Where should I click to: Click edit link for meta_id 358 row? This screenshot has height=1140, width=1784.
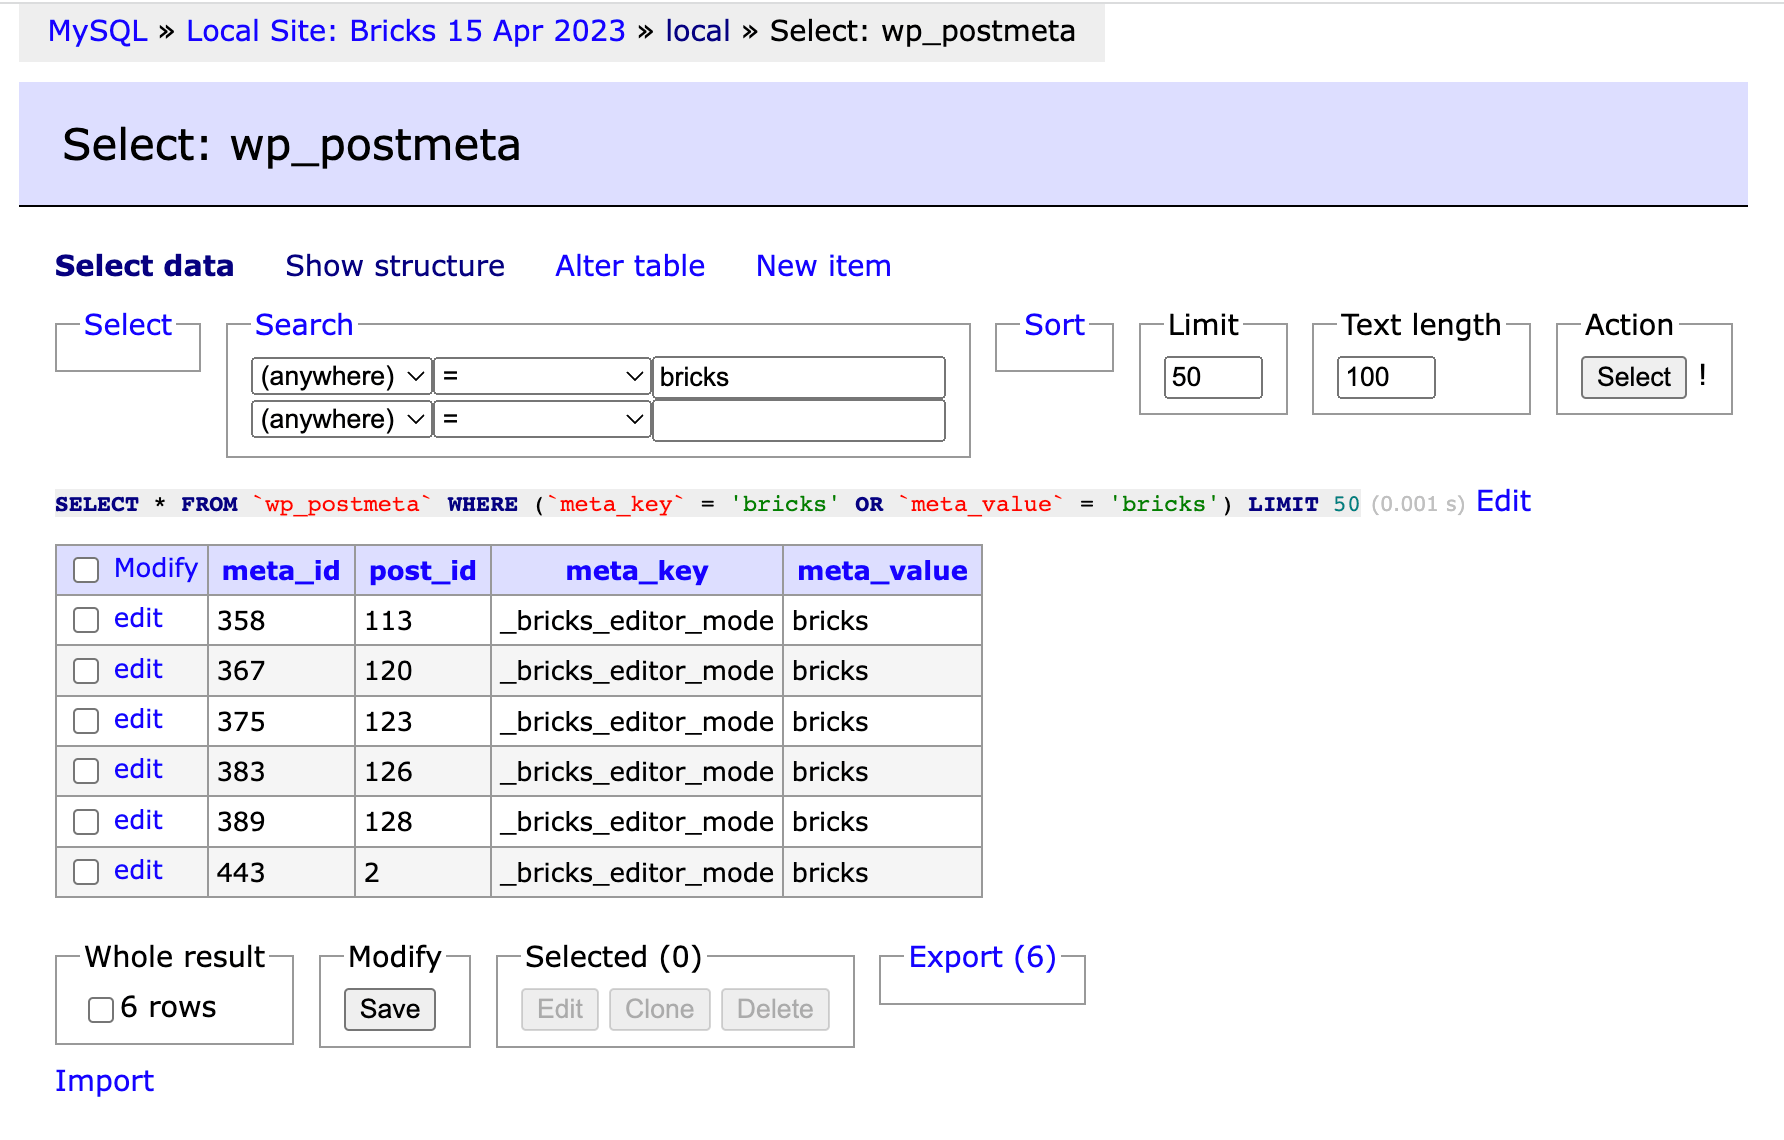click(x=138, y=619)
